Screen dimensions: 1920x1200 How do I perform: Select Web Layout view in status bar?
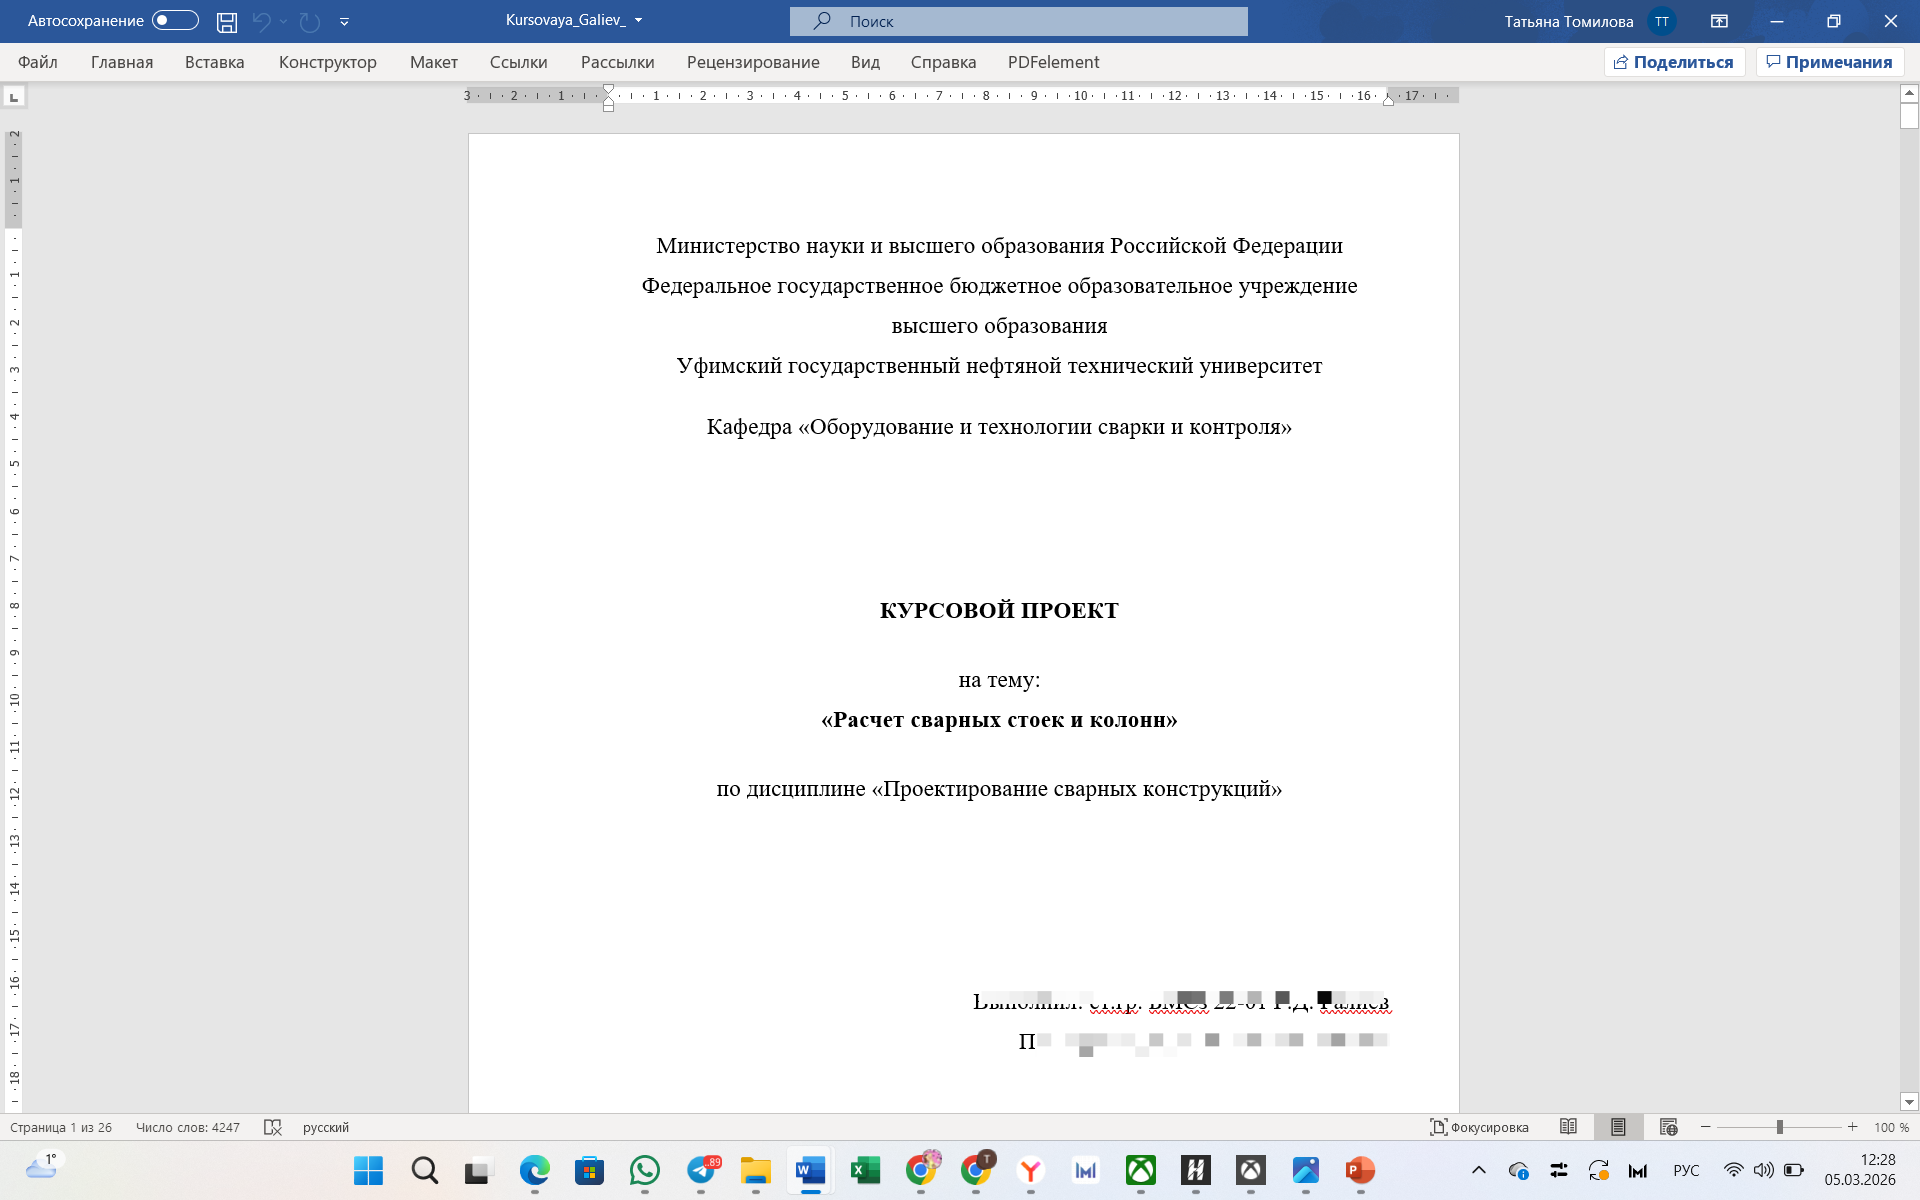1670,1127
